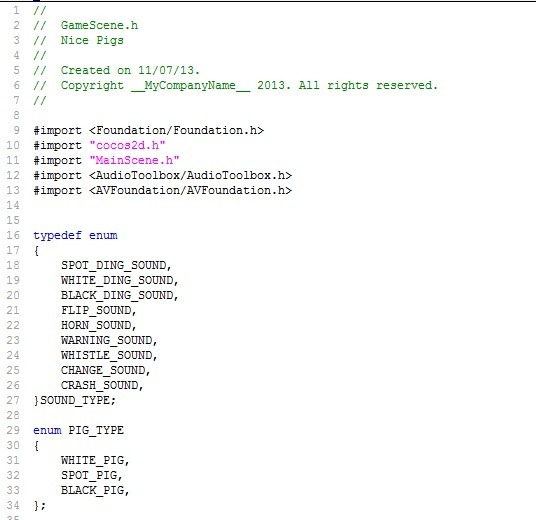Click line number 27 in the gutter
This screenshot has height=520, width=536.
coord(13,400)
